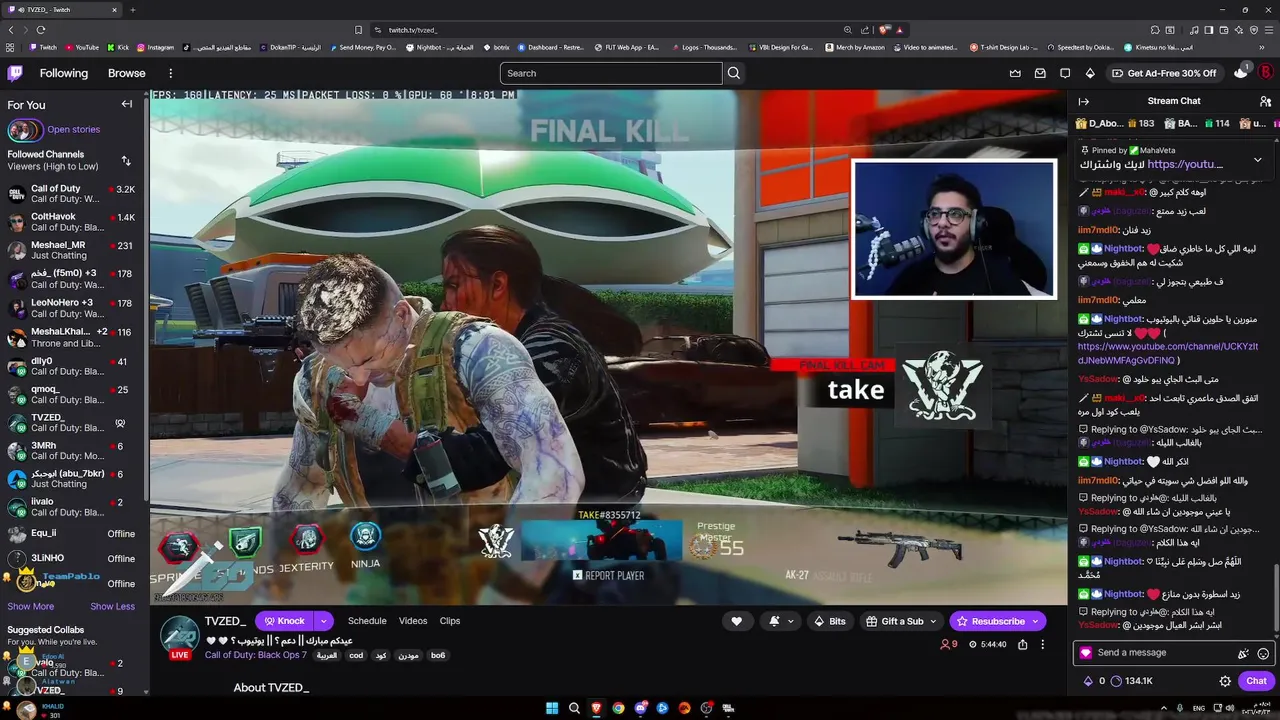Viewport: 1280px width, 720px height.
Task: Open chat settings gear icon
Action: [x=1225, y=681]
